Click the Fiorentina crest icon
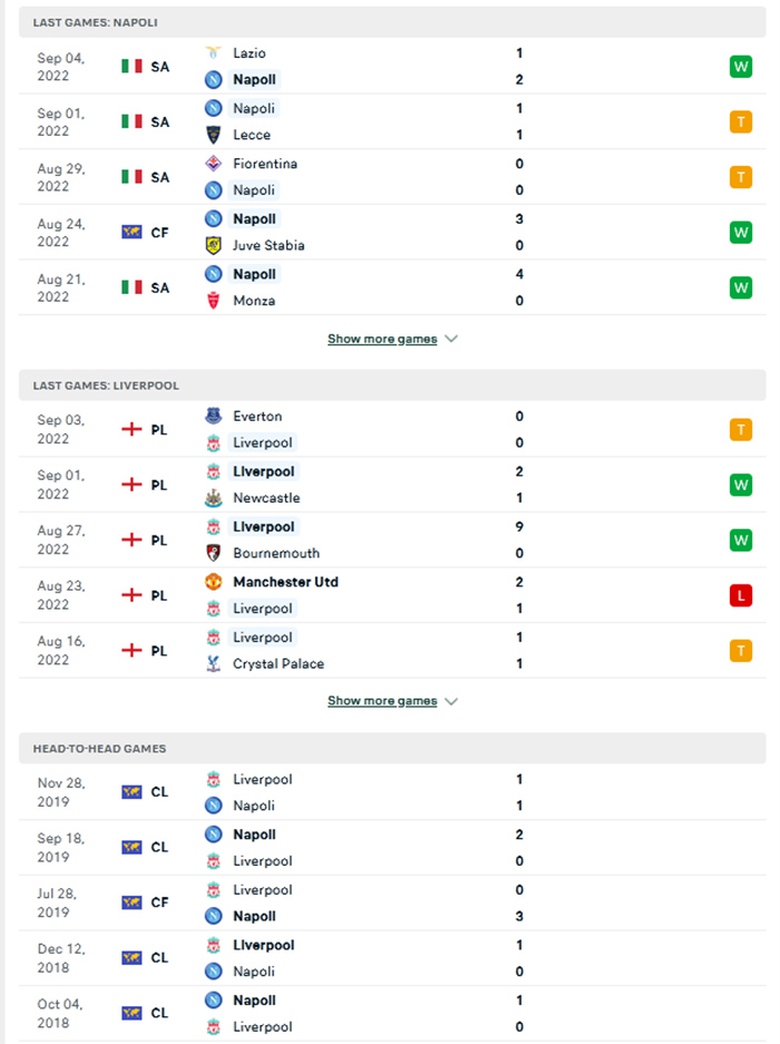This screenshot has height=1044, width=780. 213,163
